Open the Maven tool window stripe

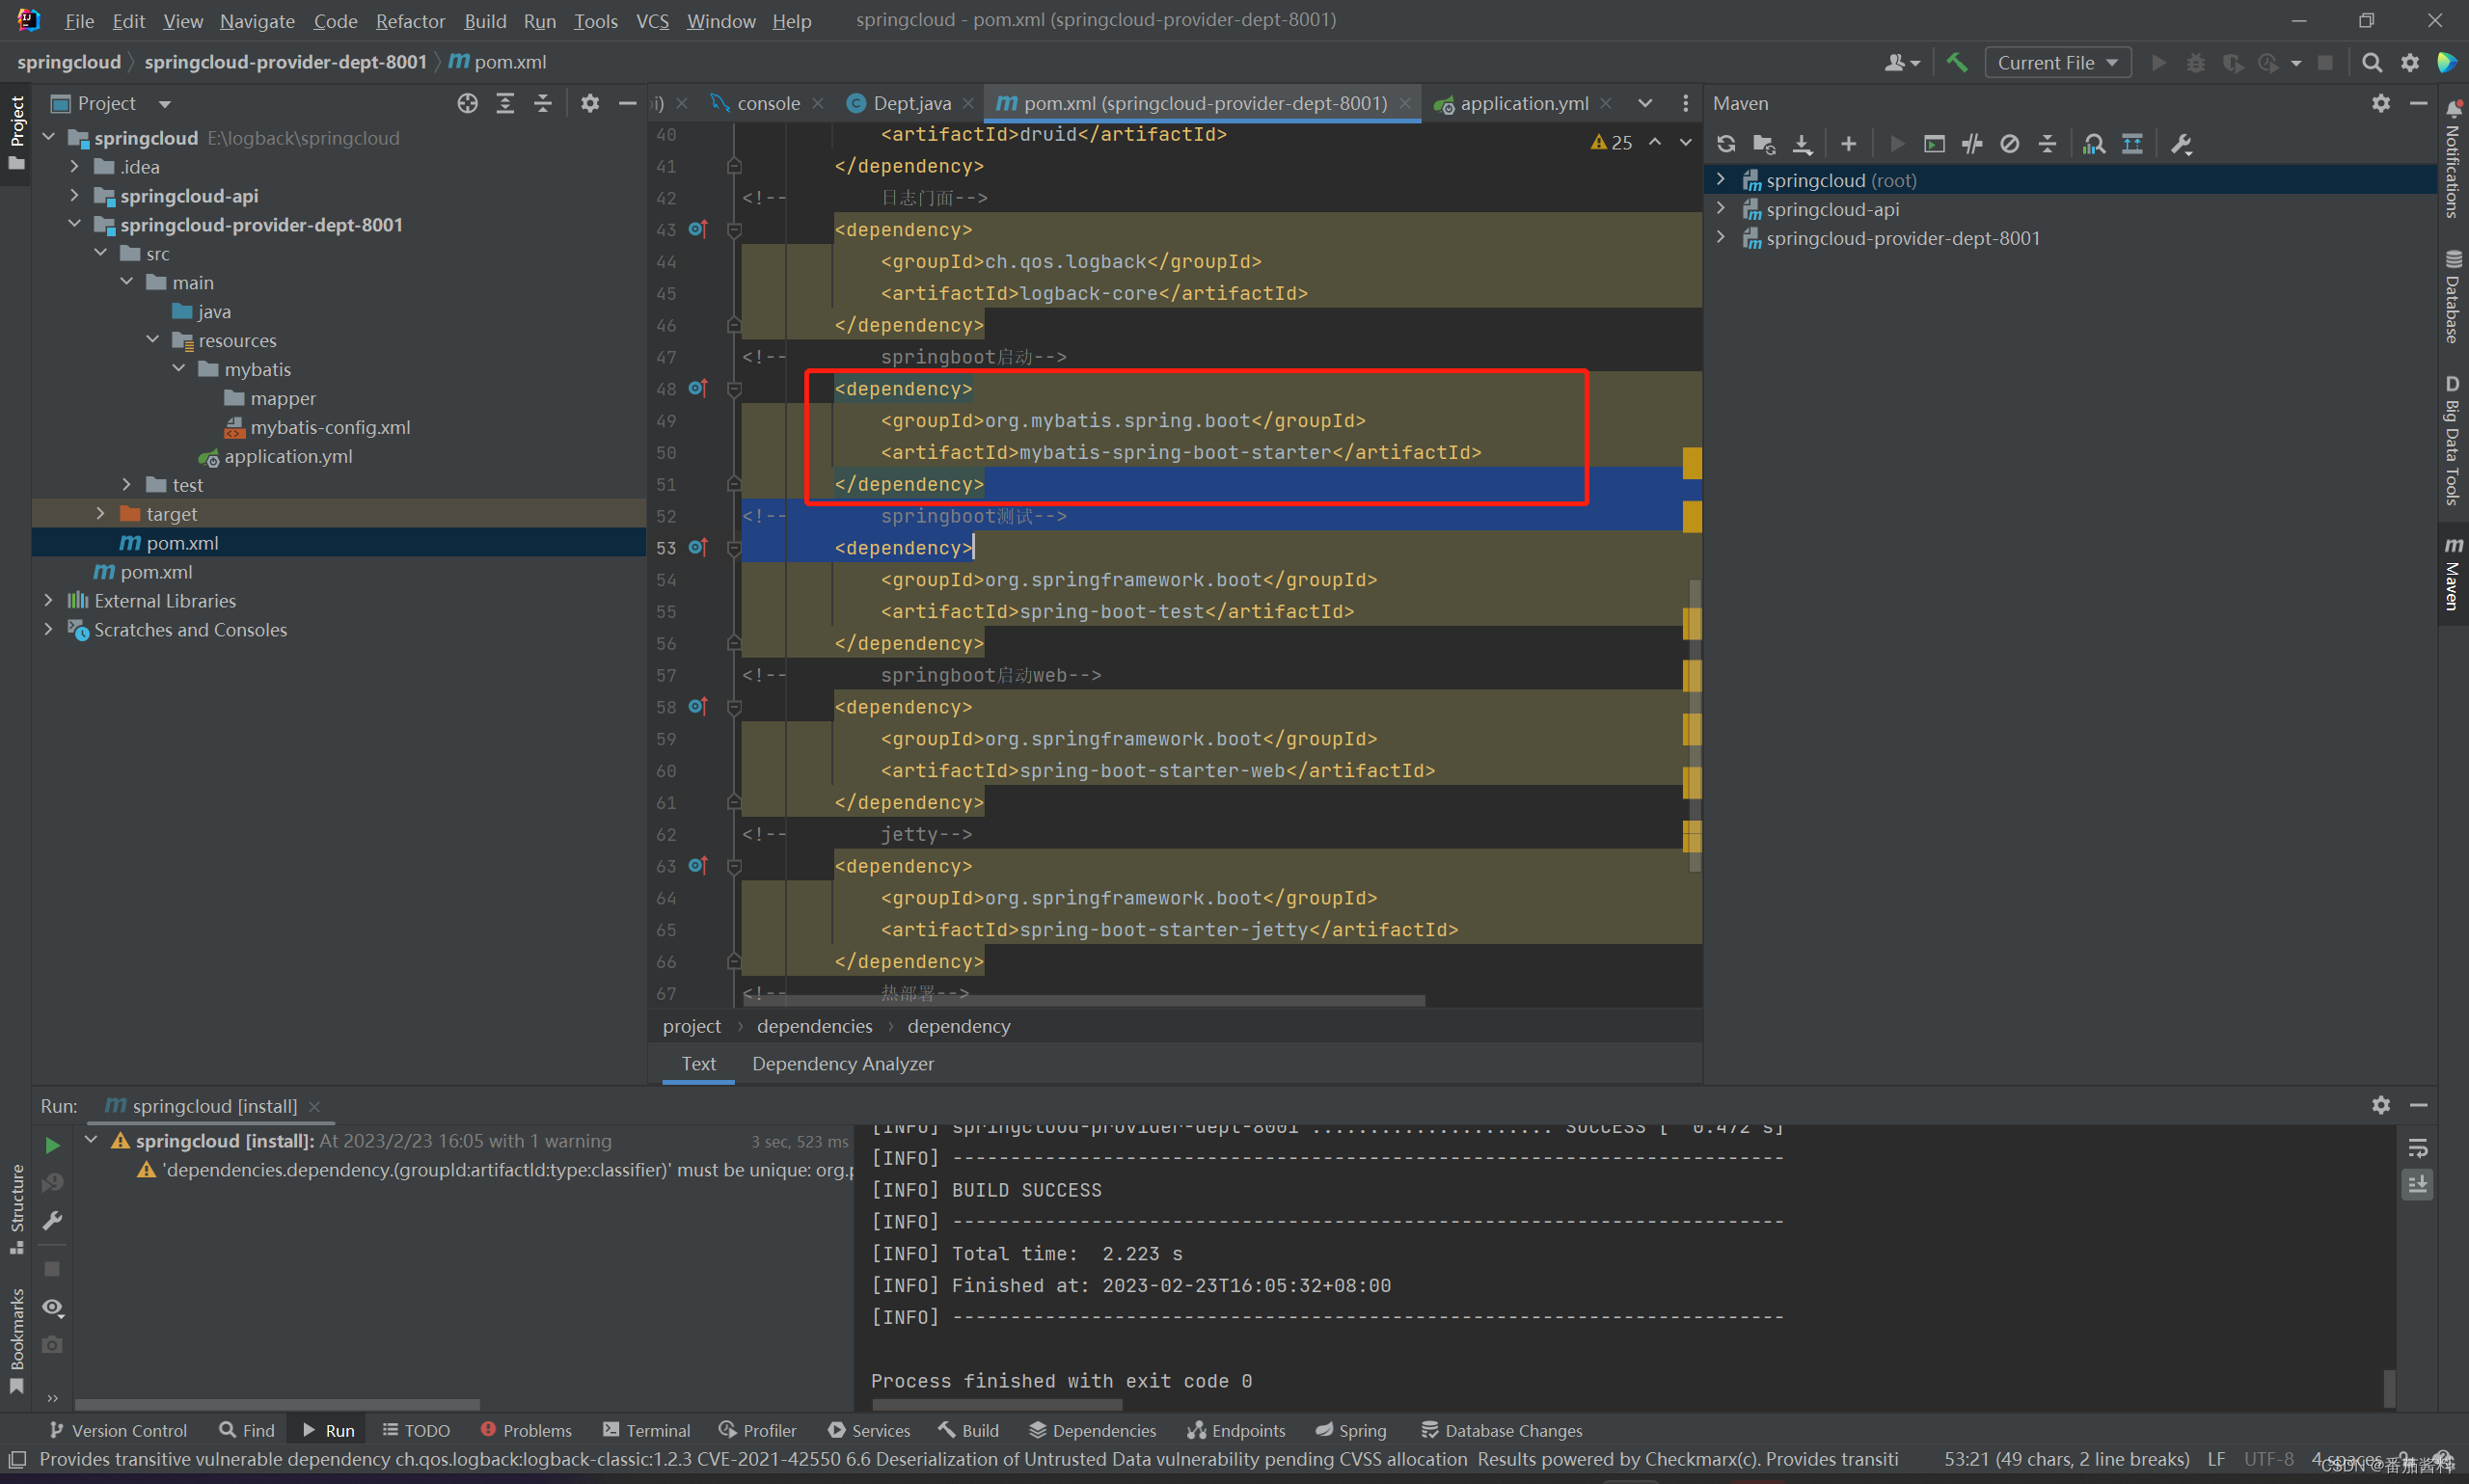[x=2453, y=574]
